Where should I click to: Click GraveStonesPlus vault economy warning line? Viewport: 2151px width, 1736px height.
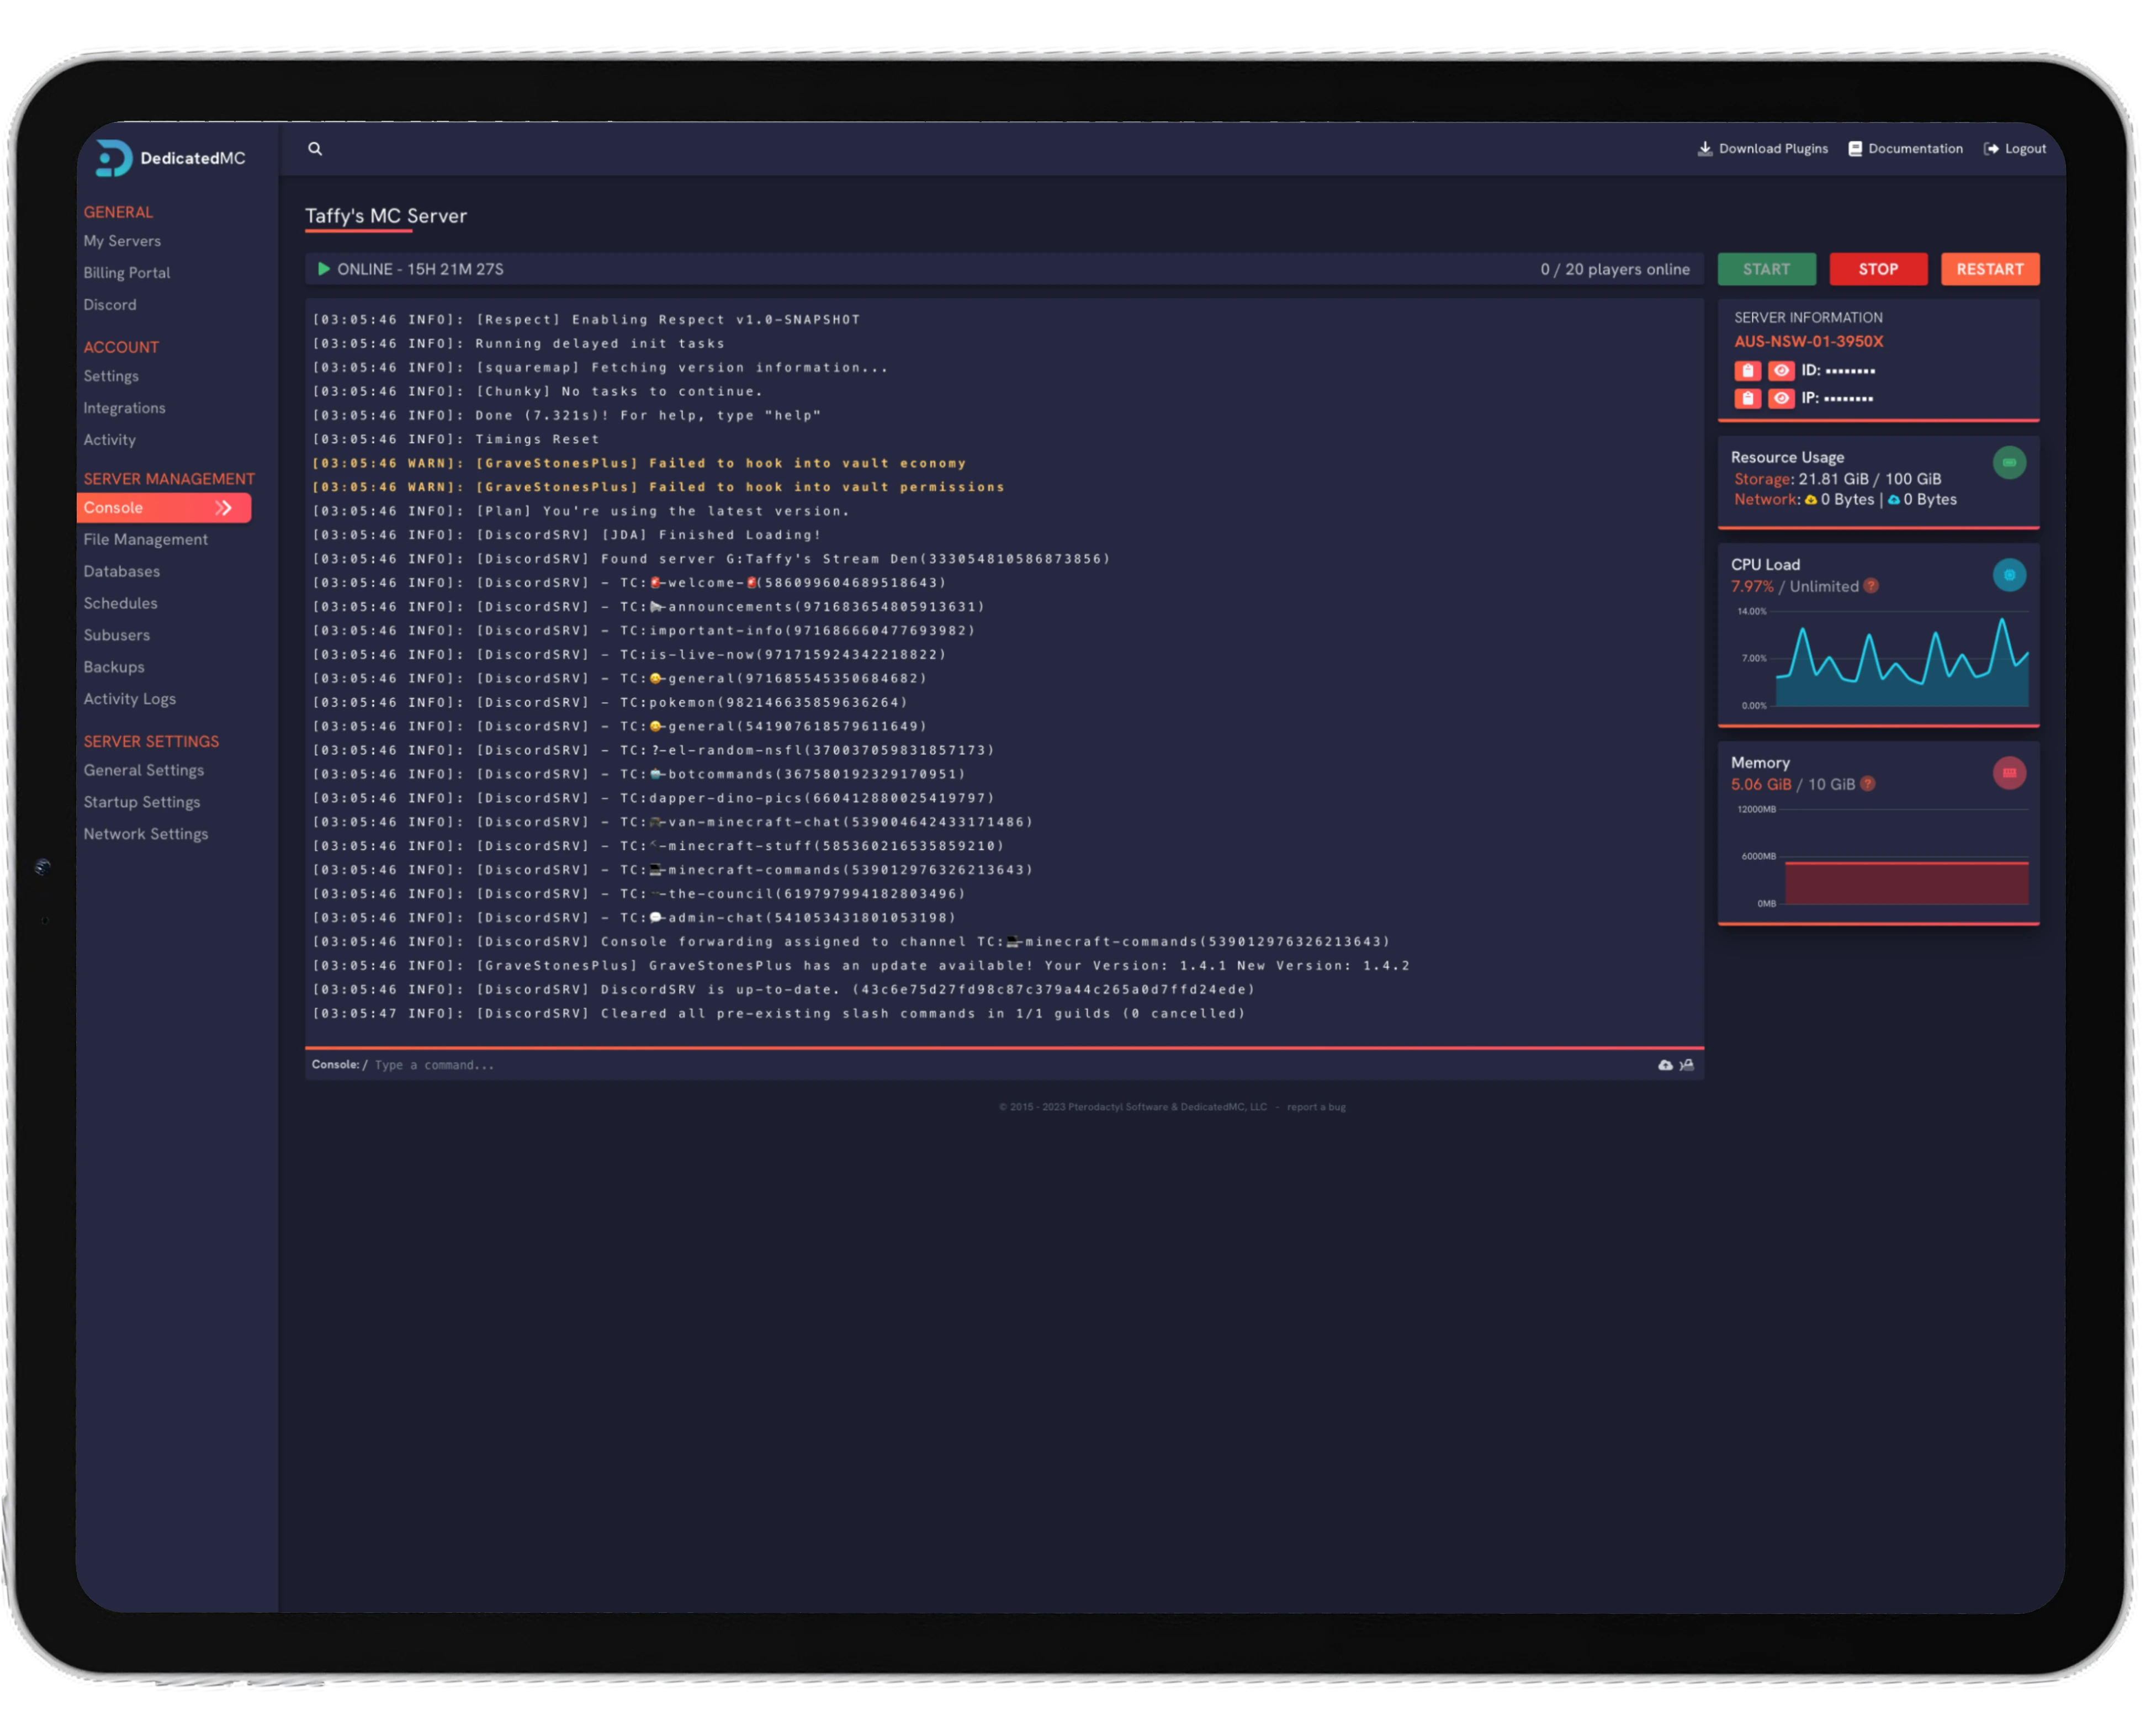pyautogui.click(x=640, y=464)
